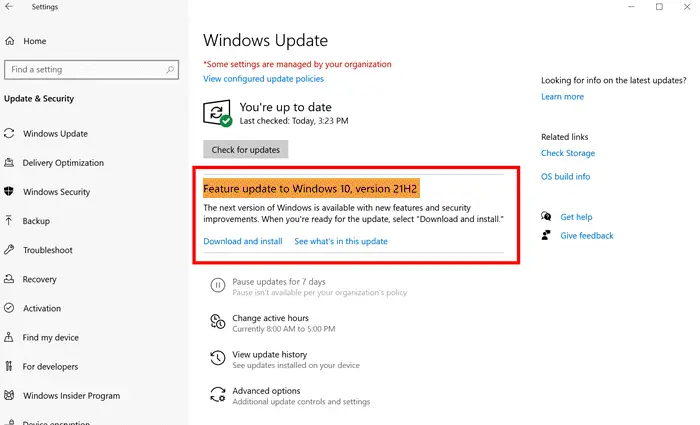Click the Delivery Optimization icon
The image size is (700, 425).
pyautogui.click(x=9, y=162)
